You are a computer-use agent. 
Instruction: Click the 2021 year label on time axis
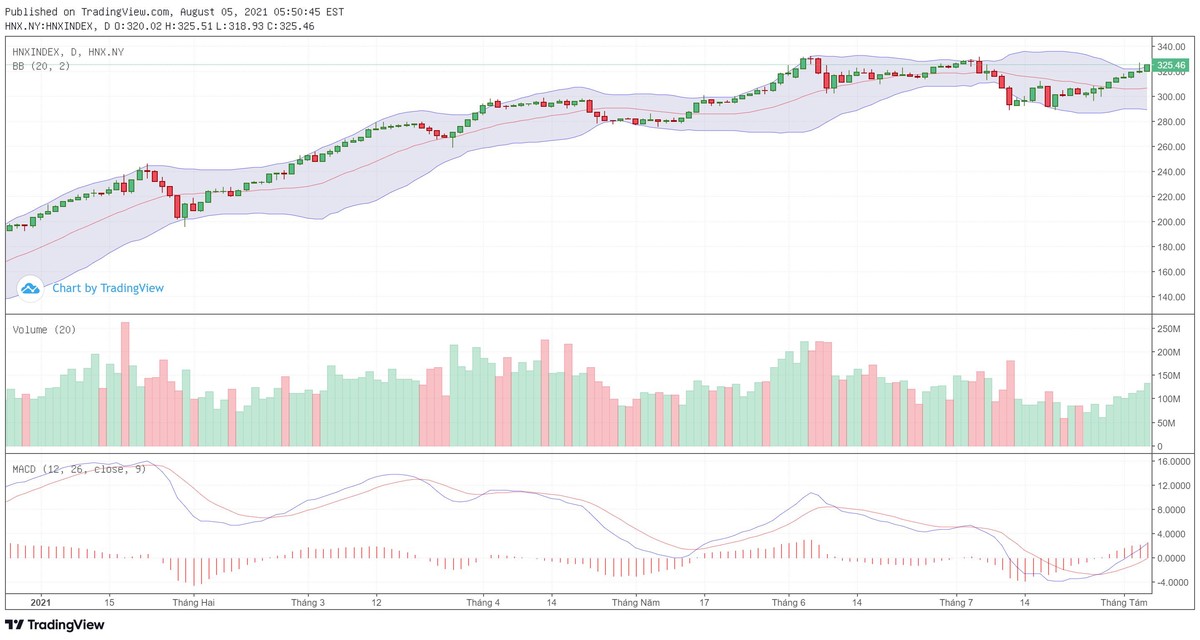[40, 603]
